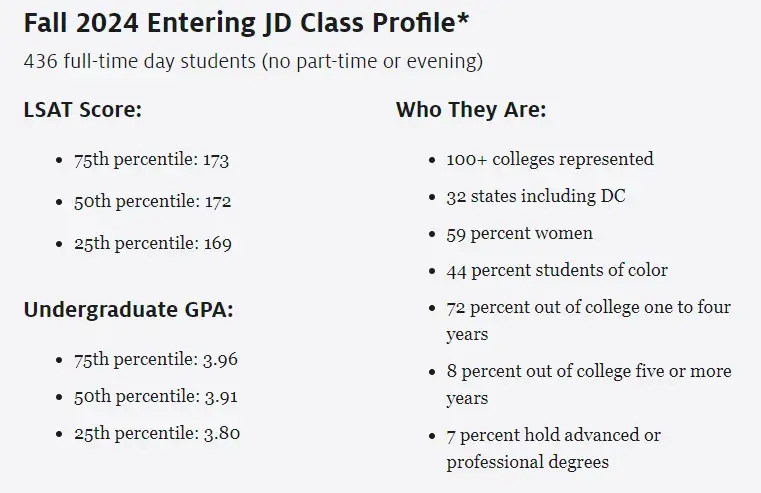Image resolution: width=761 pixels, height=493 pixels.
Task: Click the GPA 25th percentile: 3.80 line
Action: [x=156, y=434]
